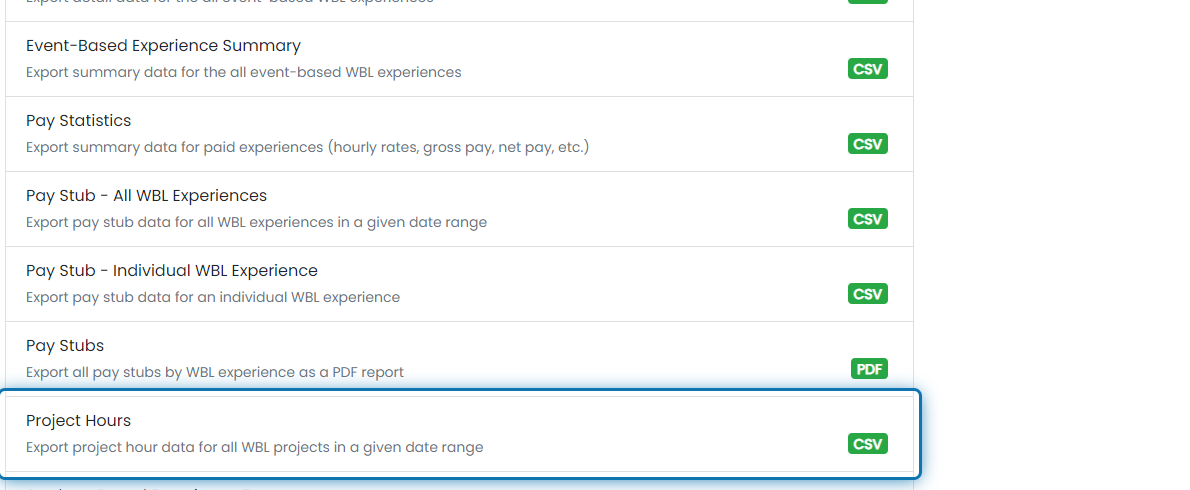Click the Project Hours CSV badge
Image resolution: width=1190 pixels, height=490 pixels.
(867, 444)
